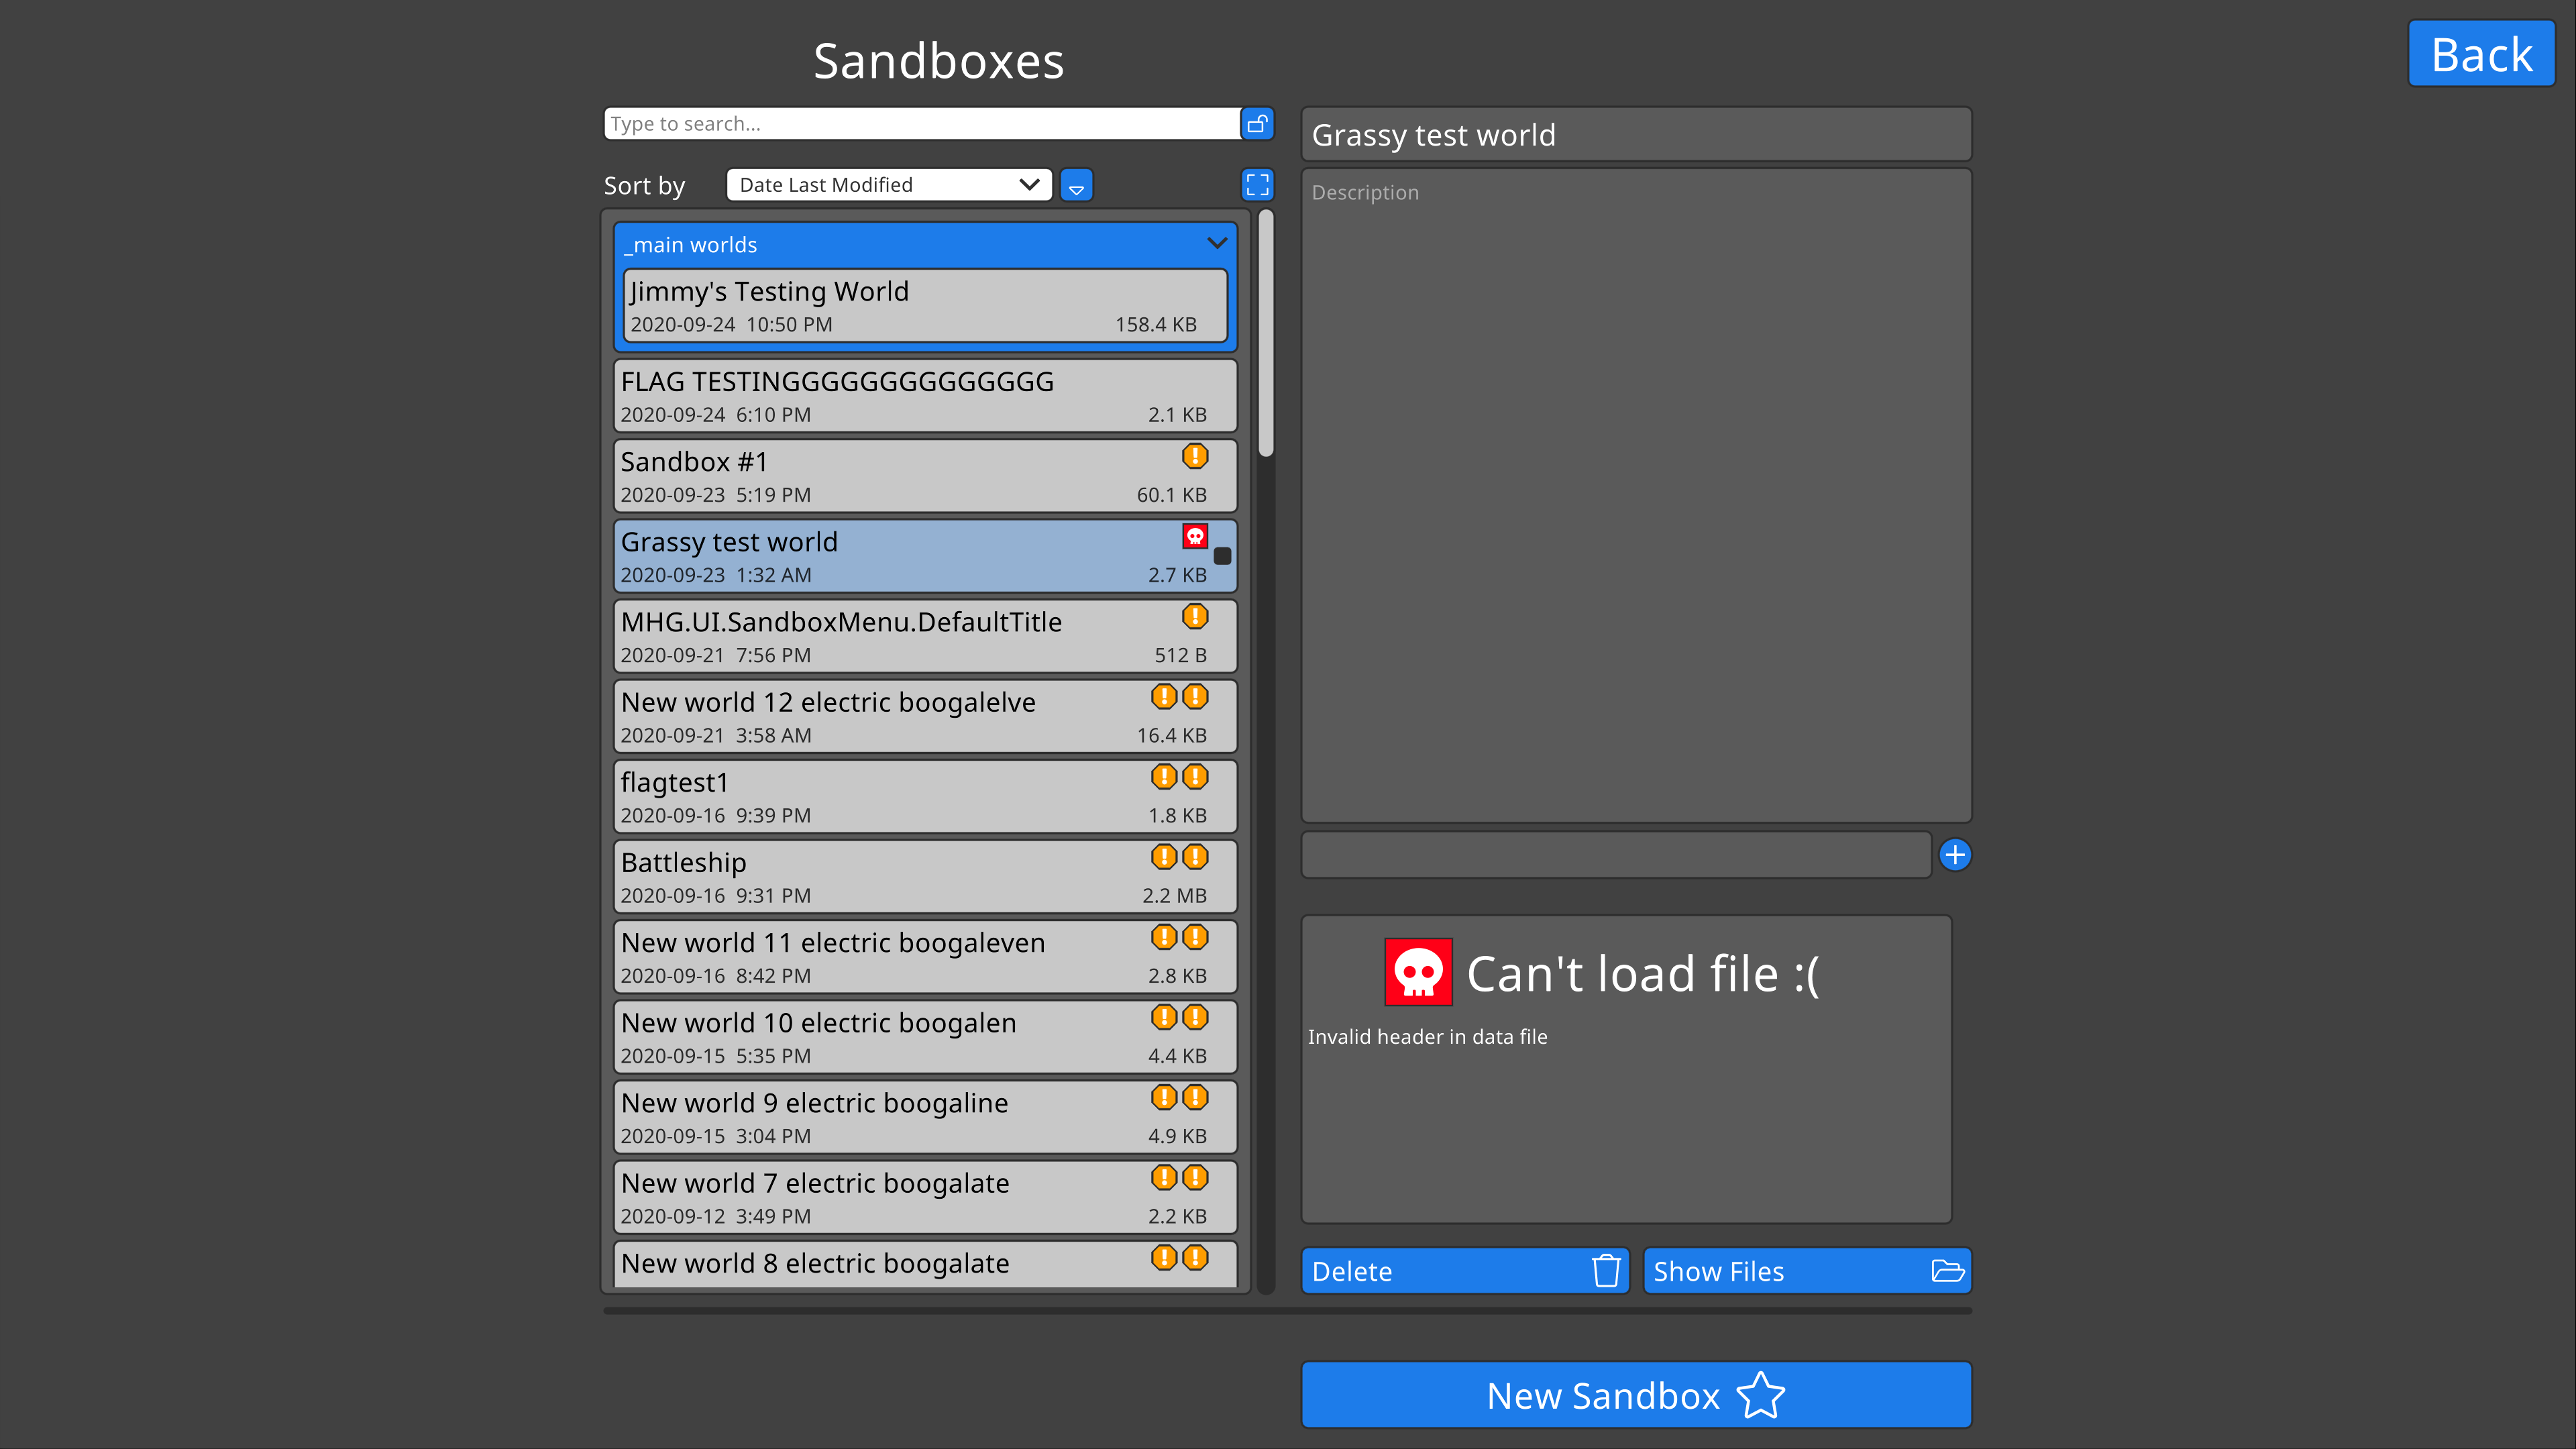Click the open folder icon on Show Files

point(1947,1271)
